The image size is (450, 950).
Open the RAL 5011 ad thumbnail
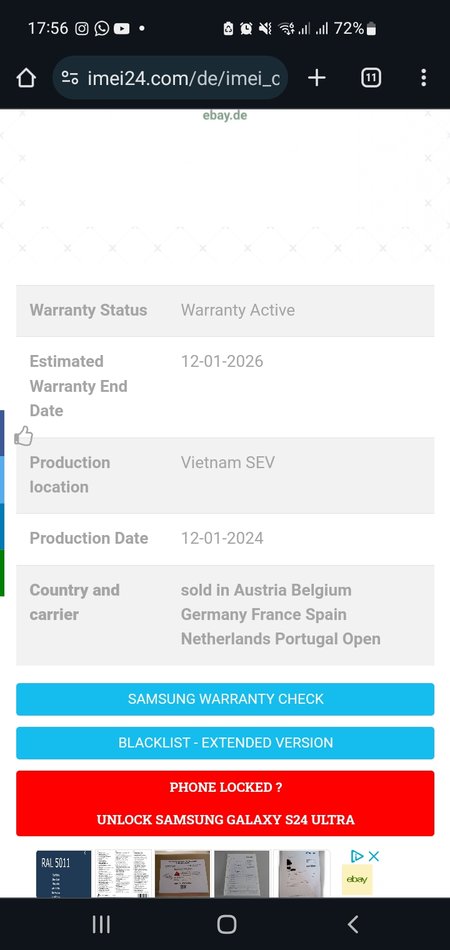tap(64, 874)
